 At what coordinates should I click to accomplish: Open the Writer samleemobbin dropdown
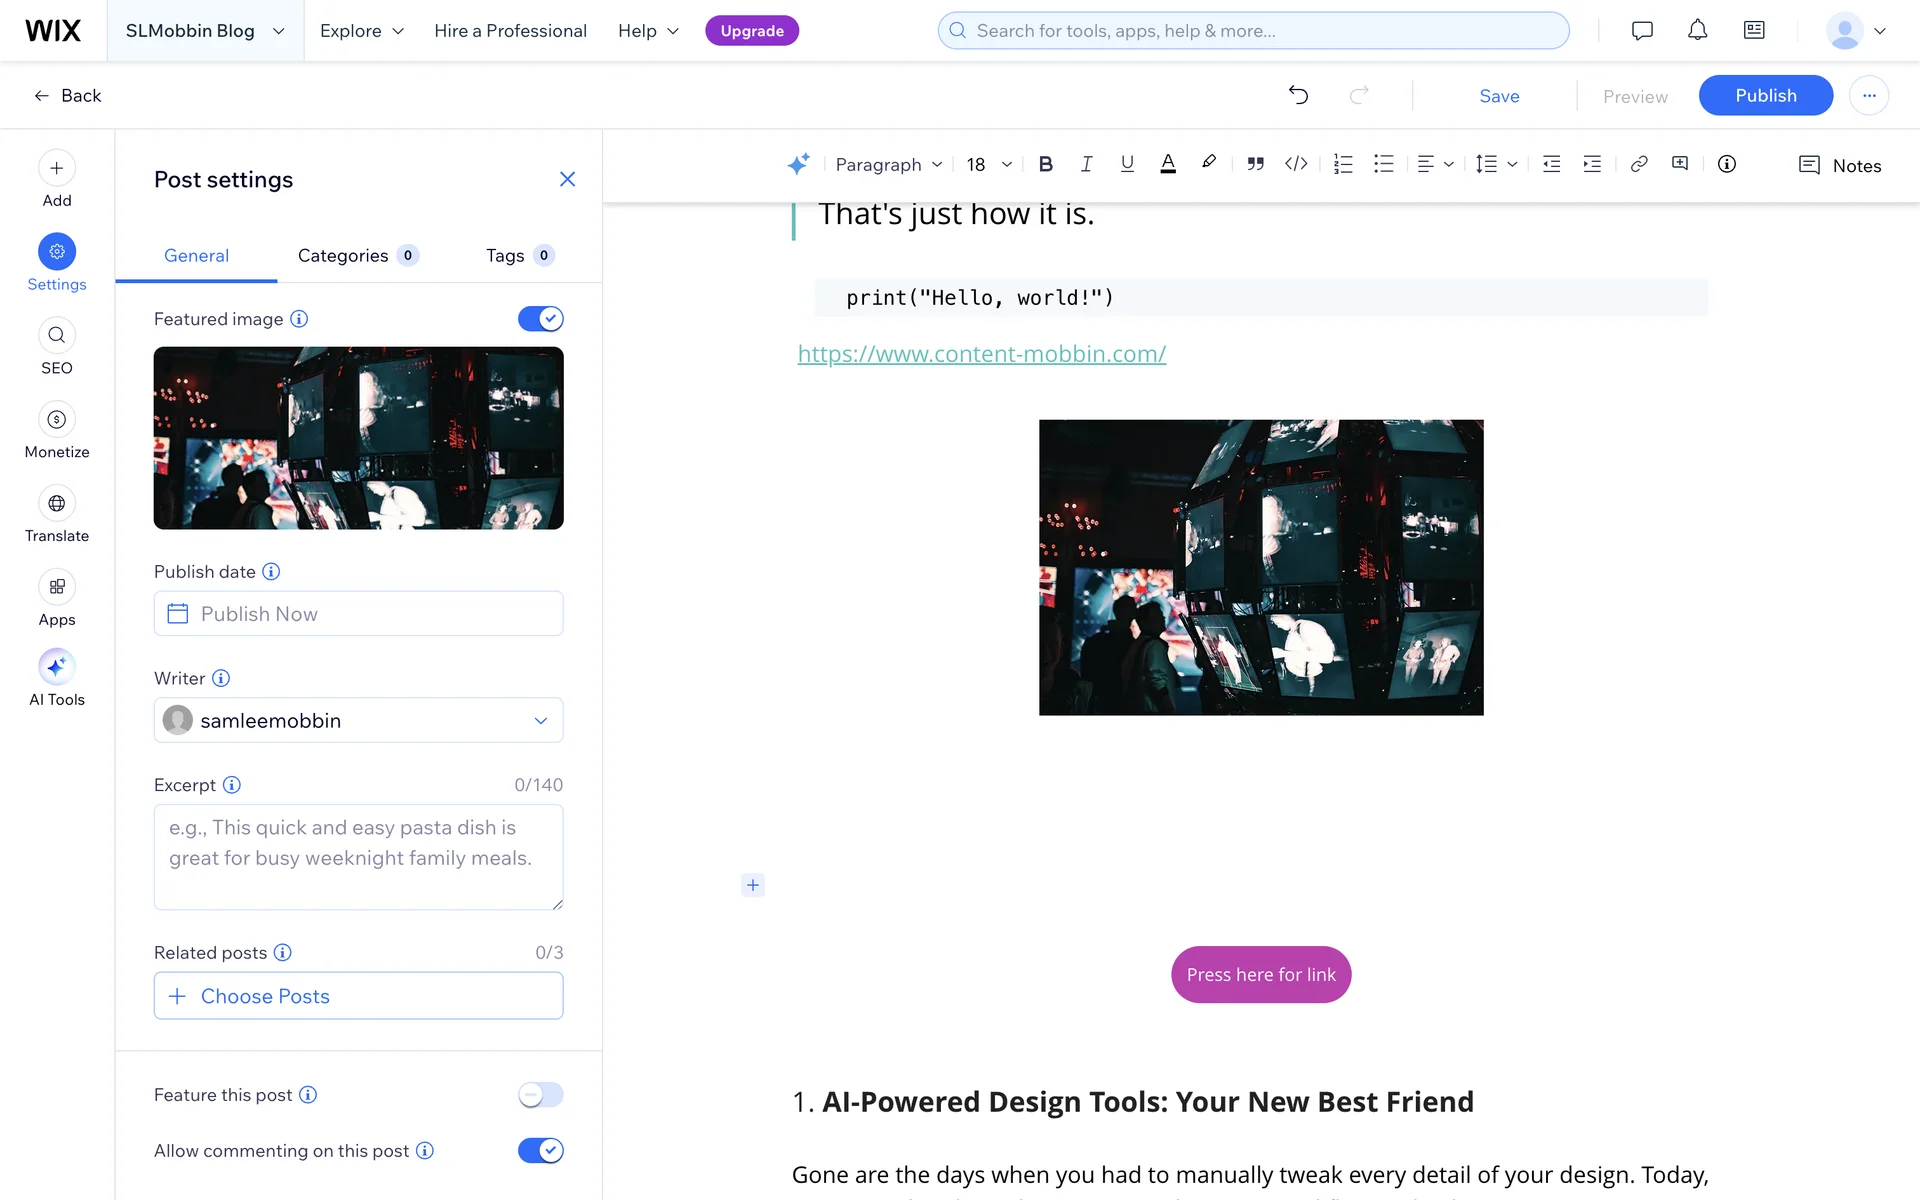tap(358, 720)
